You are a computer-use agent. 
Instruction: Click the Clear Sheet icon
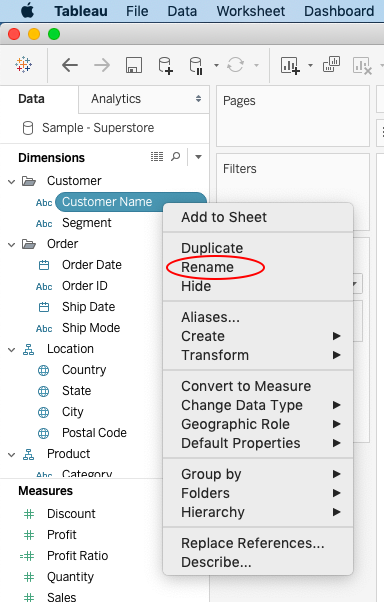(x=362, y=65)
